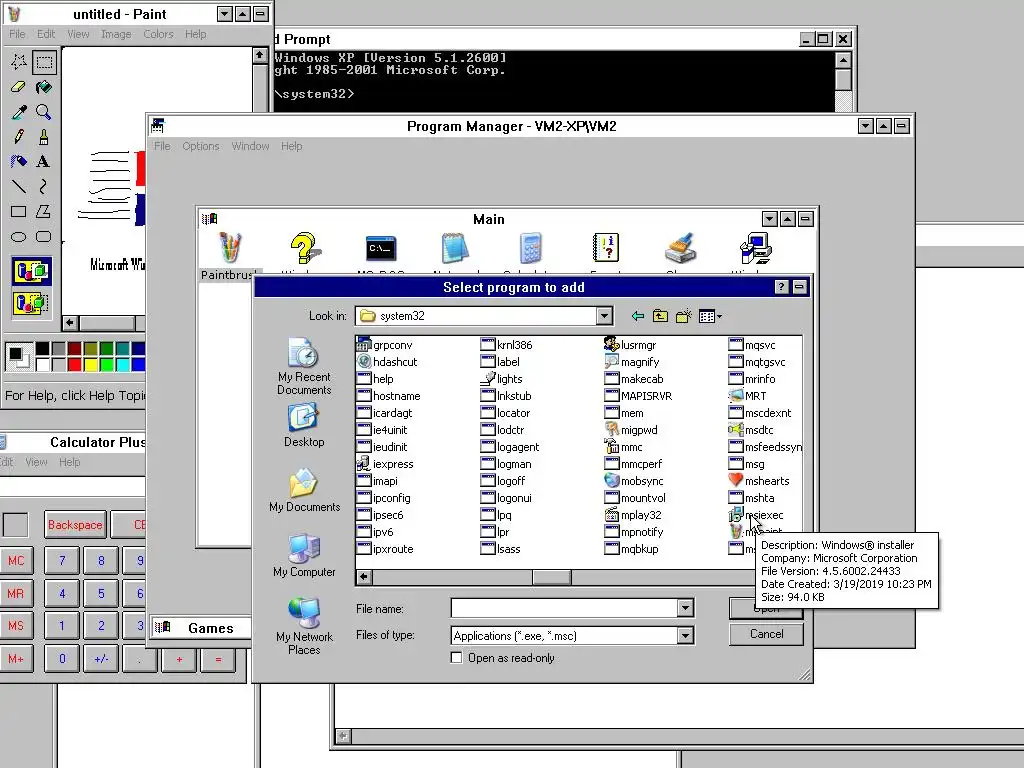
Task: Open Program Manager Window menu
Action: [x=250, y=146]
